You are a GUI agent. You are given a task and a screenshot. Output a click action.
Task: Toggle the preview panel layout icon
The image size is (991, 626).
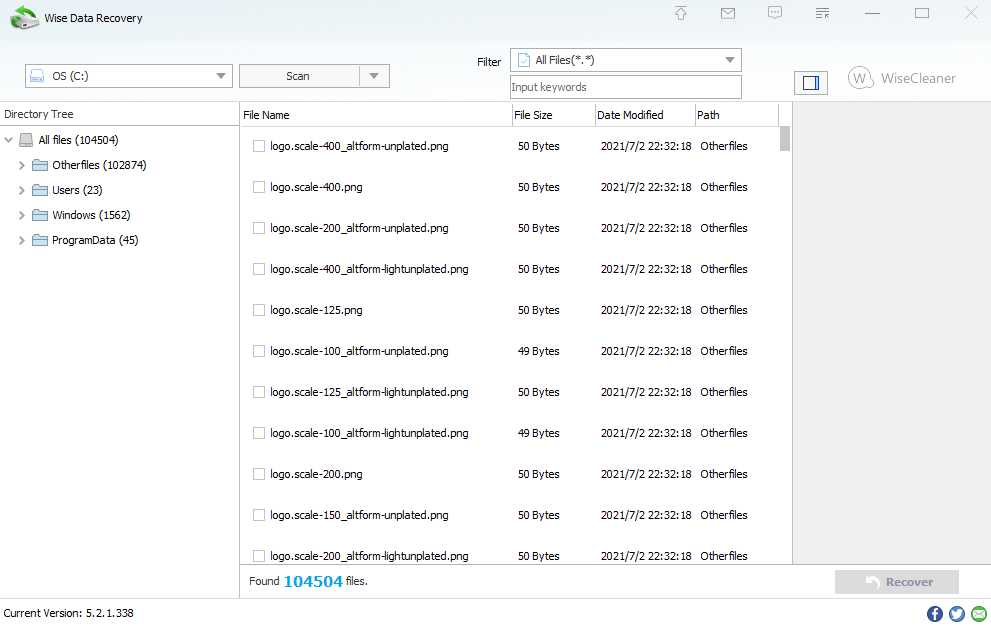(x=810, y=83)
